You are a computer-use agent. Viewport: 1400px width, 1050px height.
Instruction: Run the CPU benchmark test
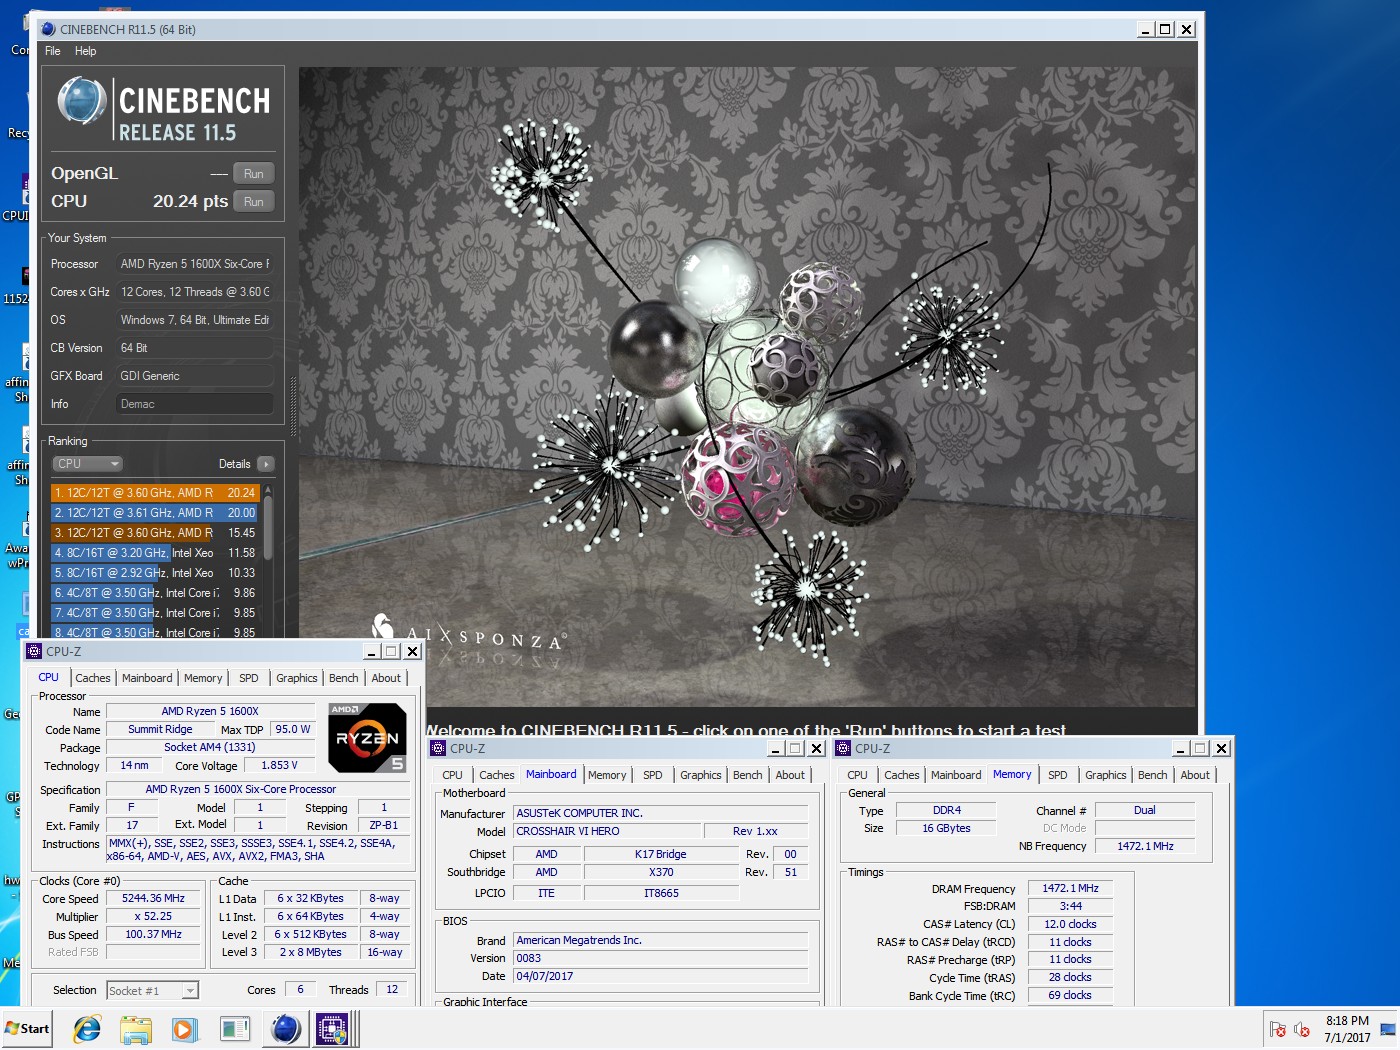(254, 201)
